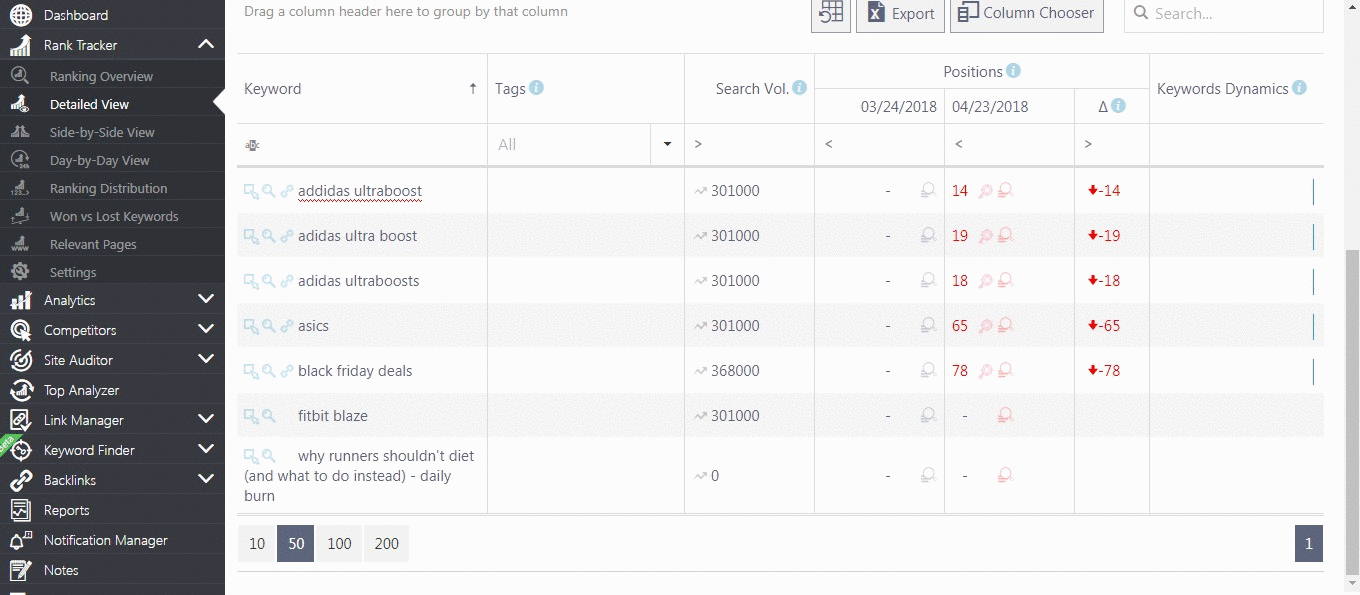Click the Positions header info icon
Screen dimensions: 1360x595
(1013, 71)
